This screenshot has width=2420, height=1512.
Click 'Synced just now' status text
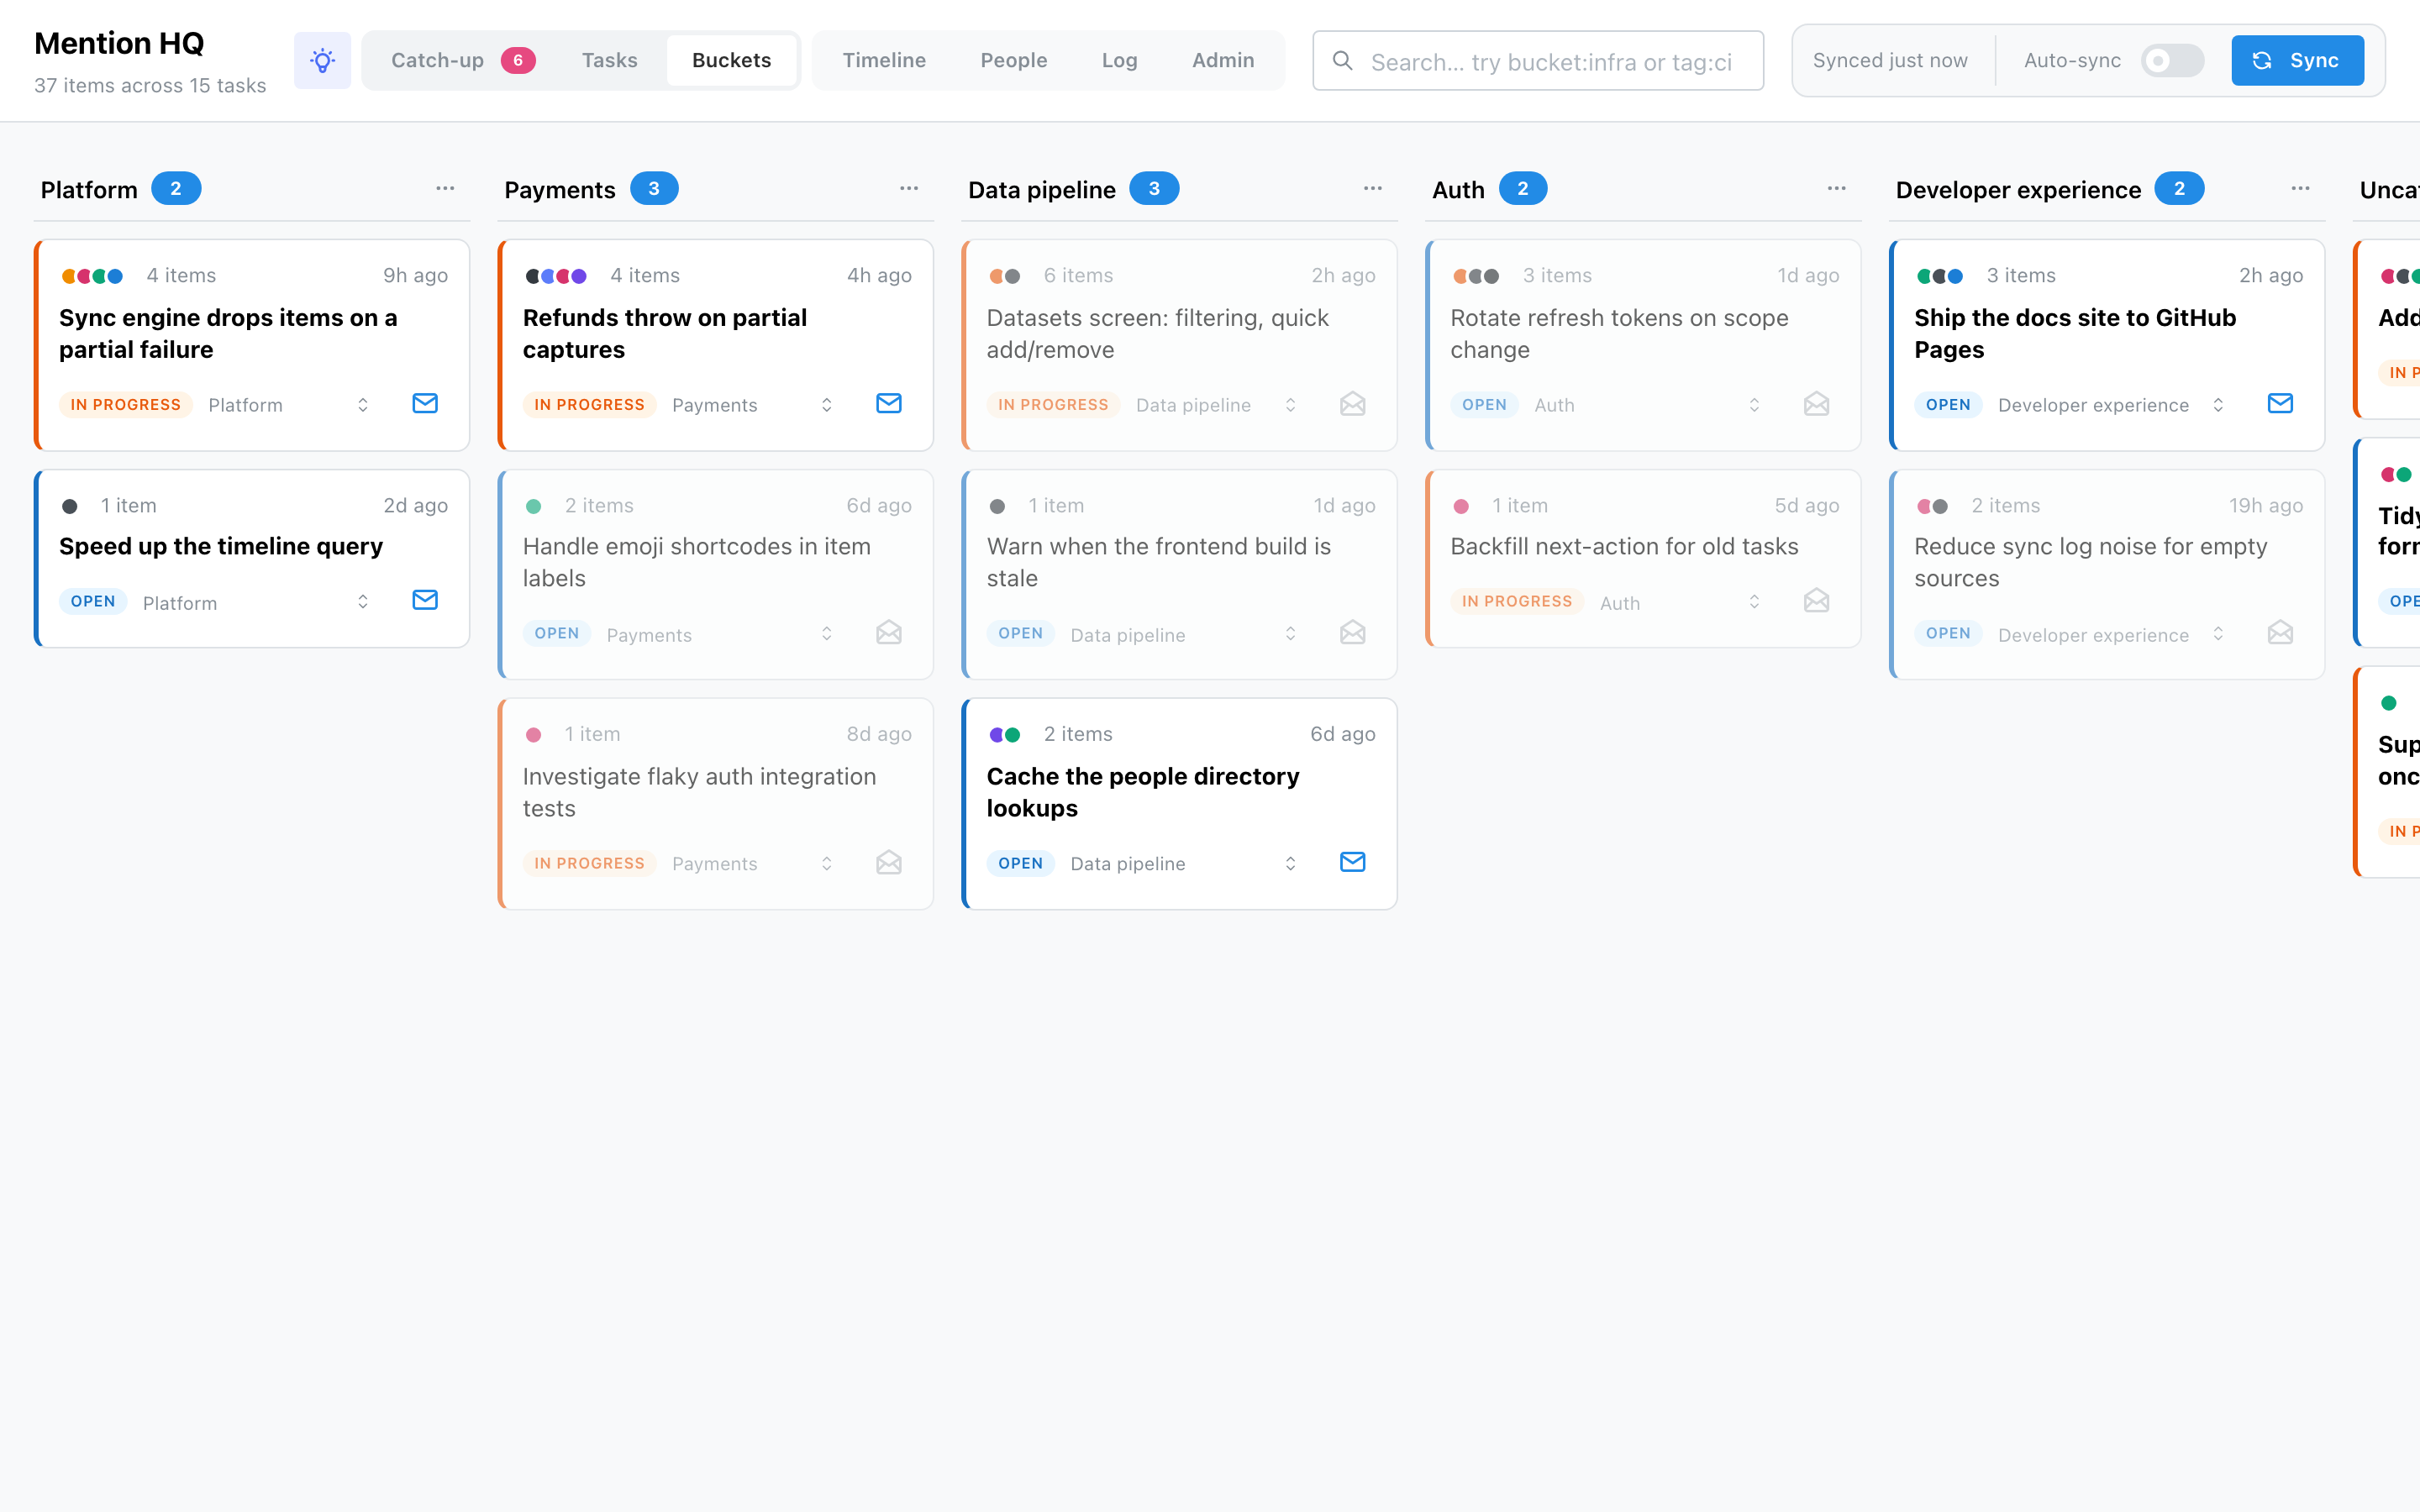[x=1890, y=60]
